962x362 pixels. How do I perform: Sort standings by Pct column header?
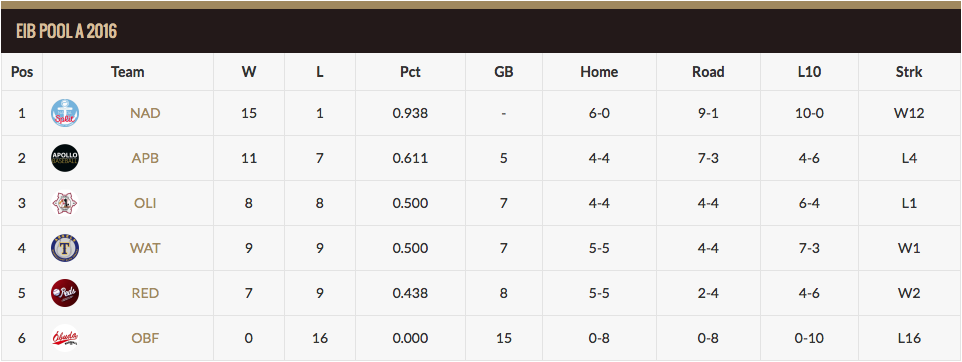click(410, 72)
